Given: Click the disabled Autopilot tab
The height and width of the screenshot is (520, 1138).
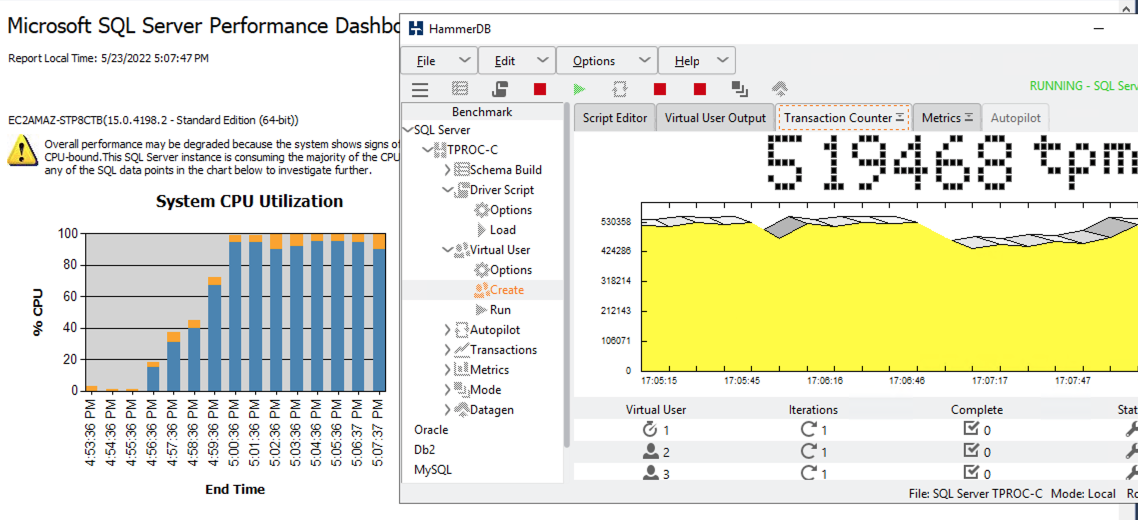Looking at the screenshot, I should (x=1015, y=118).
